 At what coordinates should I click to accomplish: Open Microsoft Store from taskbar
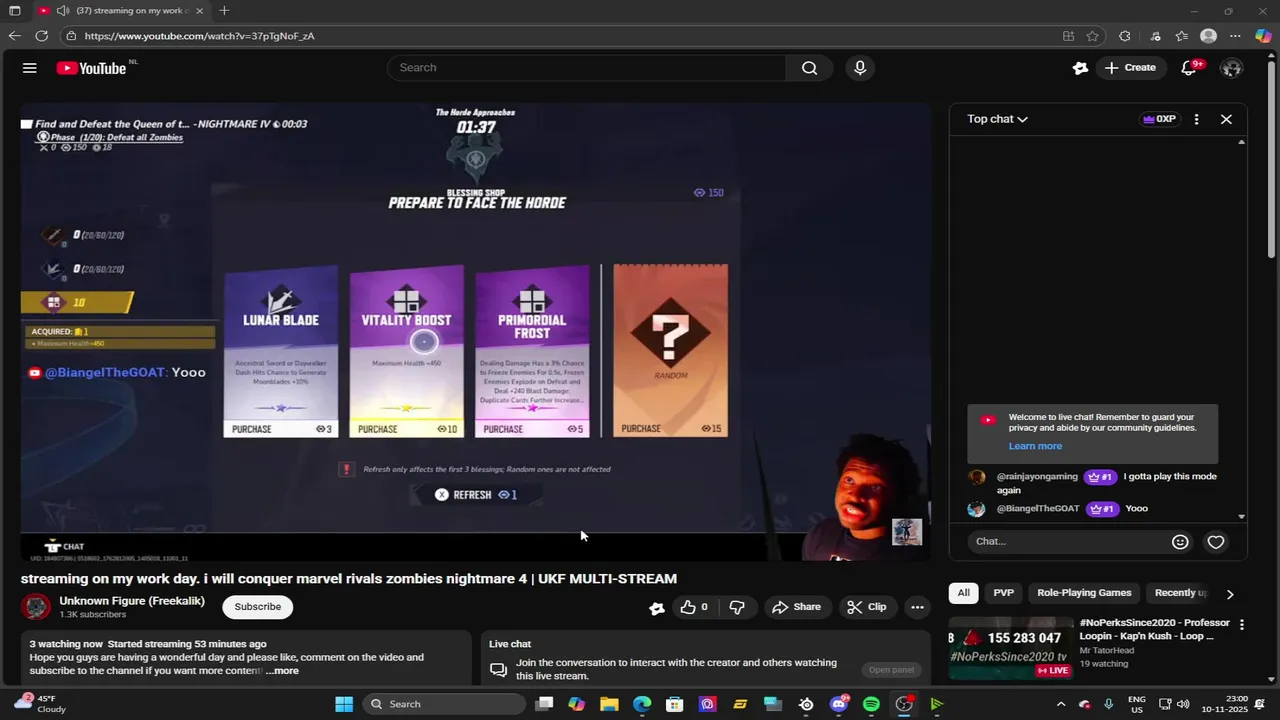(x=675, y=704)
